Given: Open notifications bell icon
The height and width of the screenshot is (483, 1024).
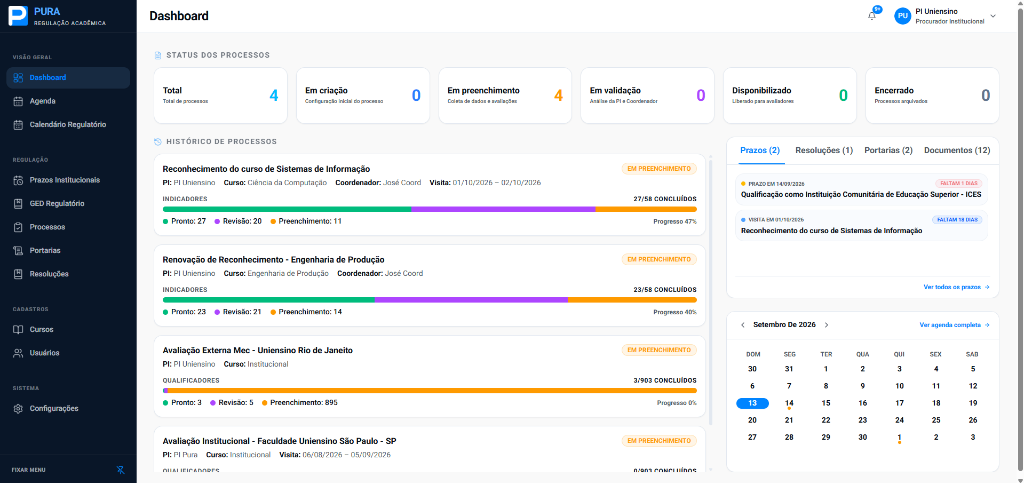Looking at the screenshot, I should pos(872,16).
